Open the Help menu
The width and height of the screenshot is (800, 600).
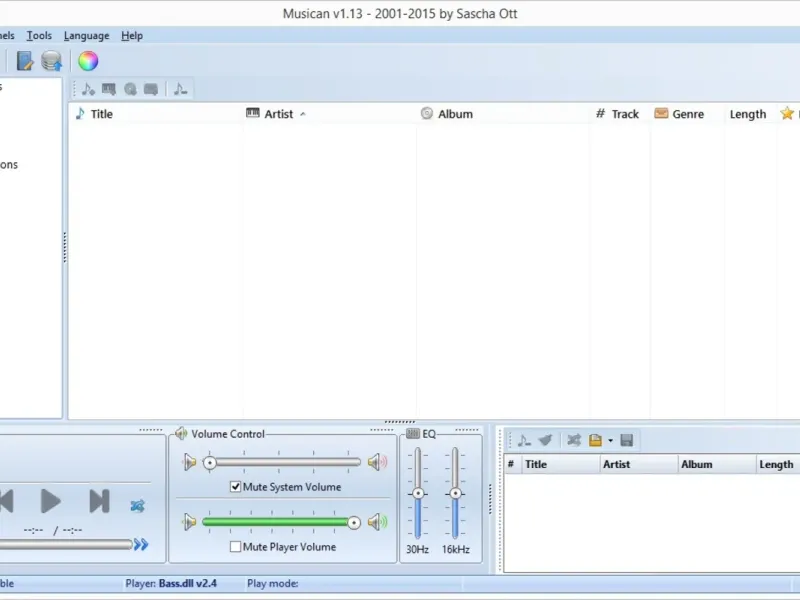click(132, 36)
